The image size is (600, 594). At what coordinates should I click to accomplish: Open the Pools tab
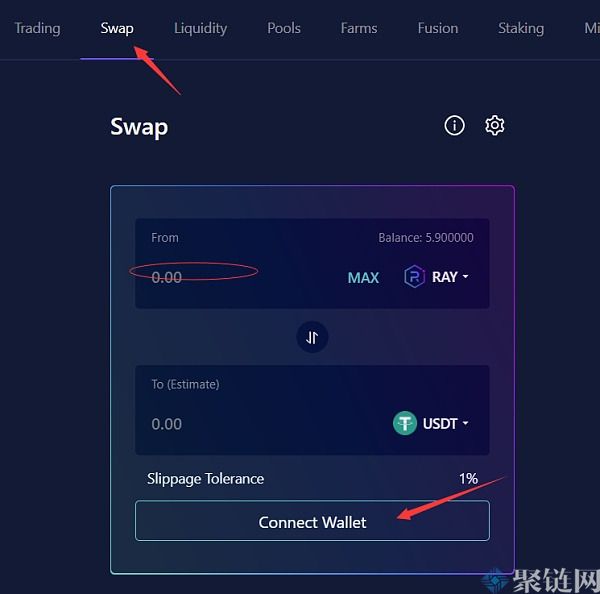284,28
